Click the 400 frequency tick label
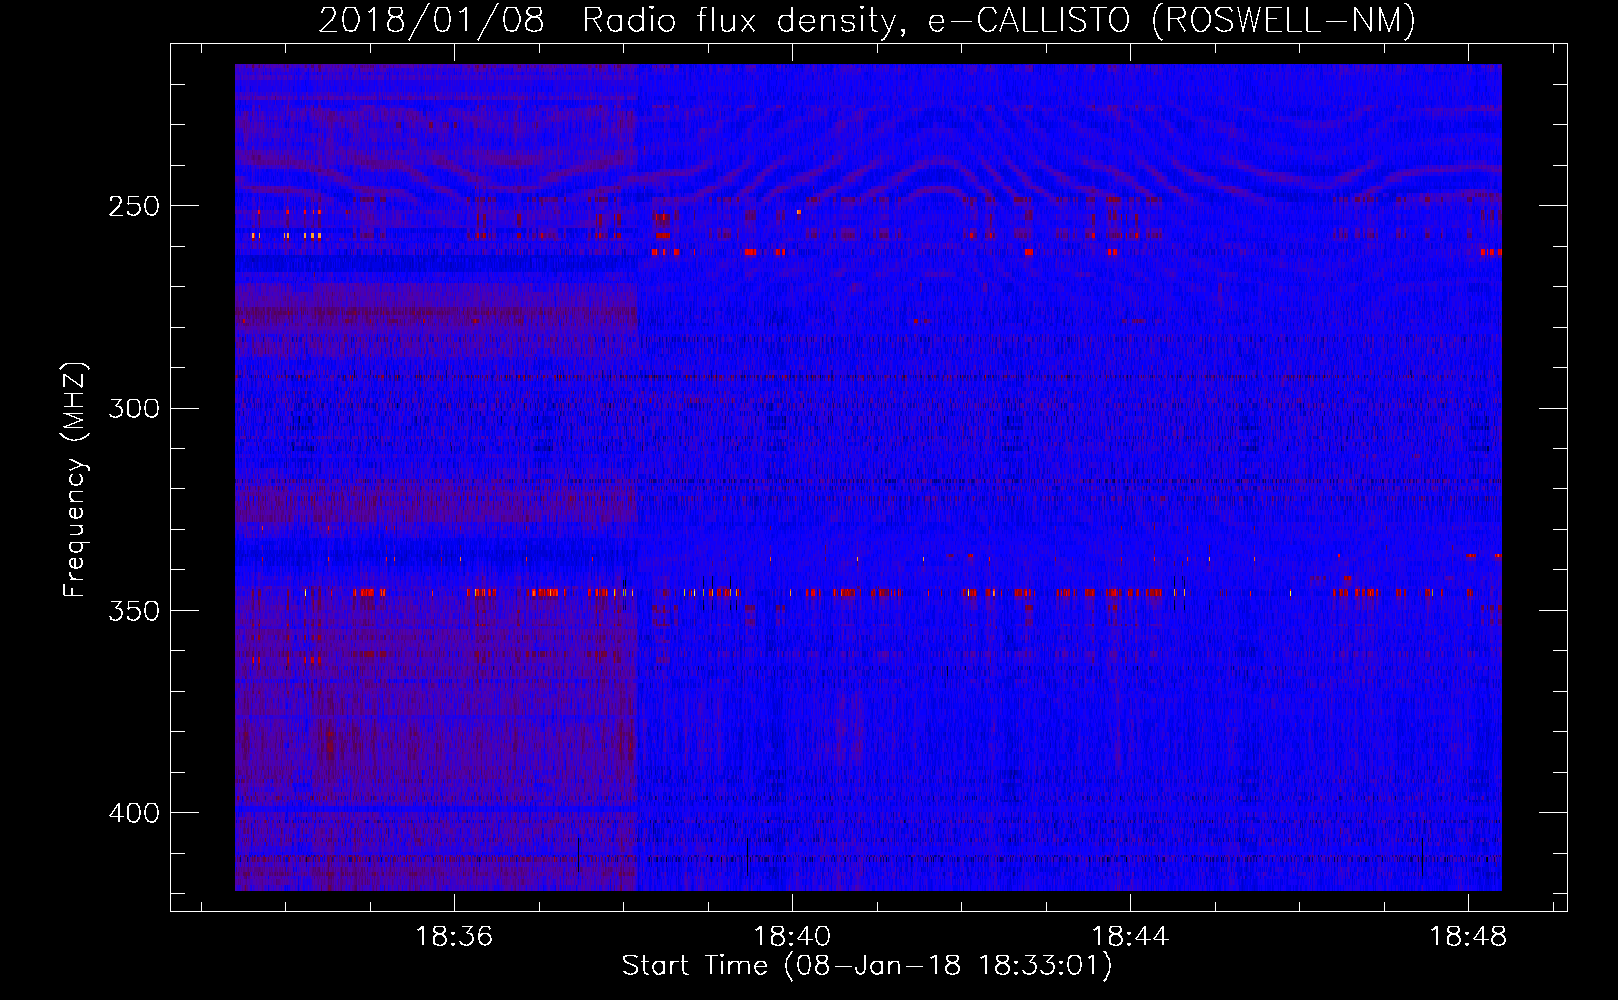 pos(134,813)
